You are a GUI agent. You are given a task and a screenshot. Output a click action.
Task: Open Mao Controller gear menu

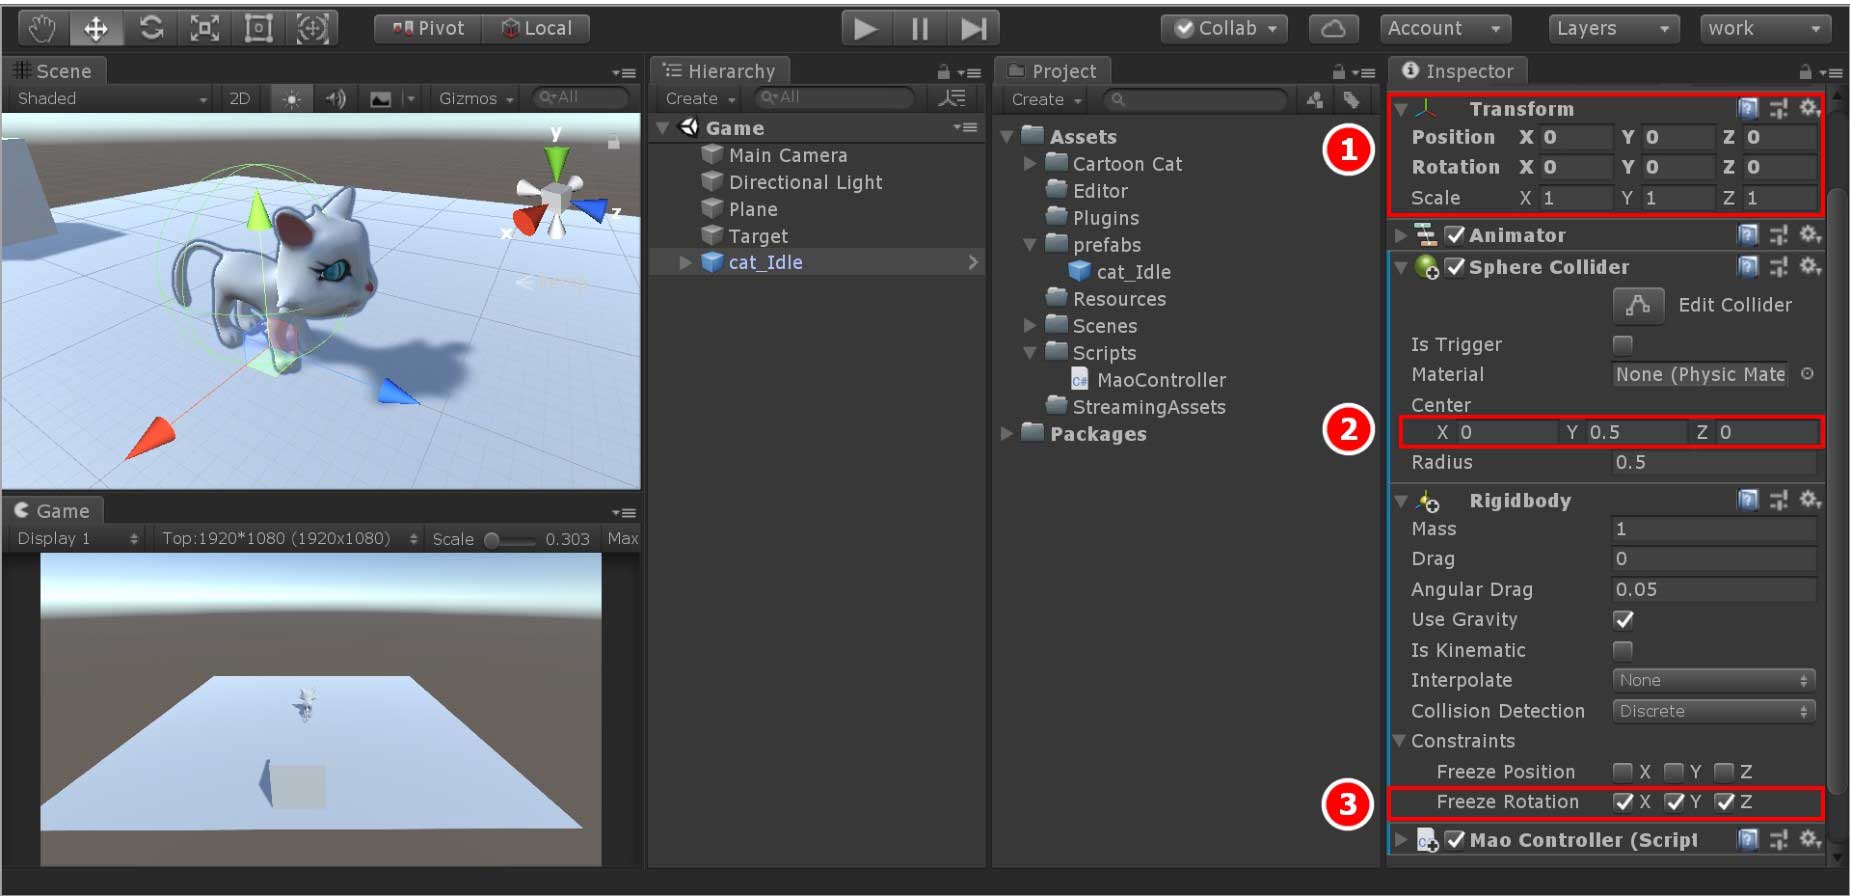coord(1809,840)
